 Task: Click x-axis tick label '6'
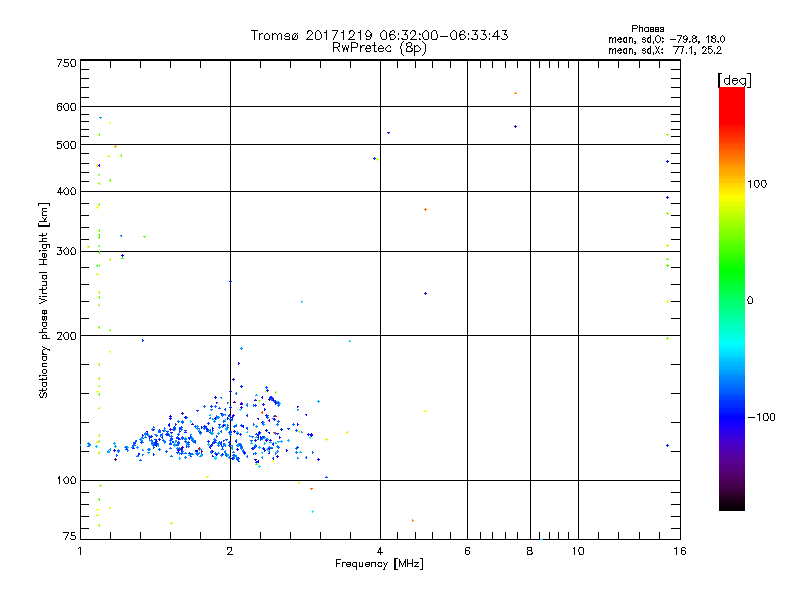click(x=467, y=551)
